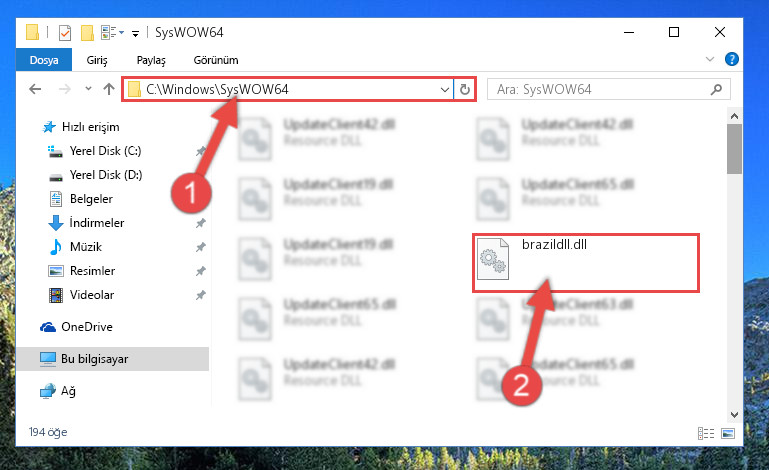Open the Dosya menu tab
Viewport: 769px width, 470px height.
[x=44, y=60]
